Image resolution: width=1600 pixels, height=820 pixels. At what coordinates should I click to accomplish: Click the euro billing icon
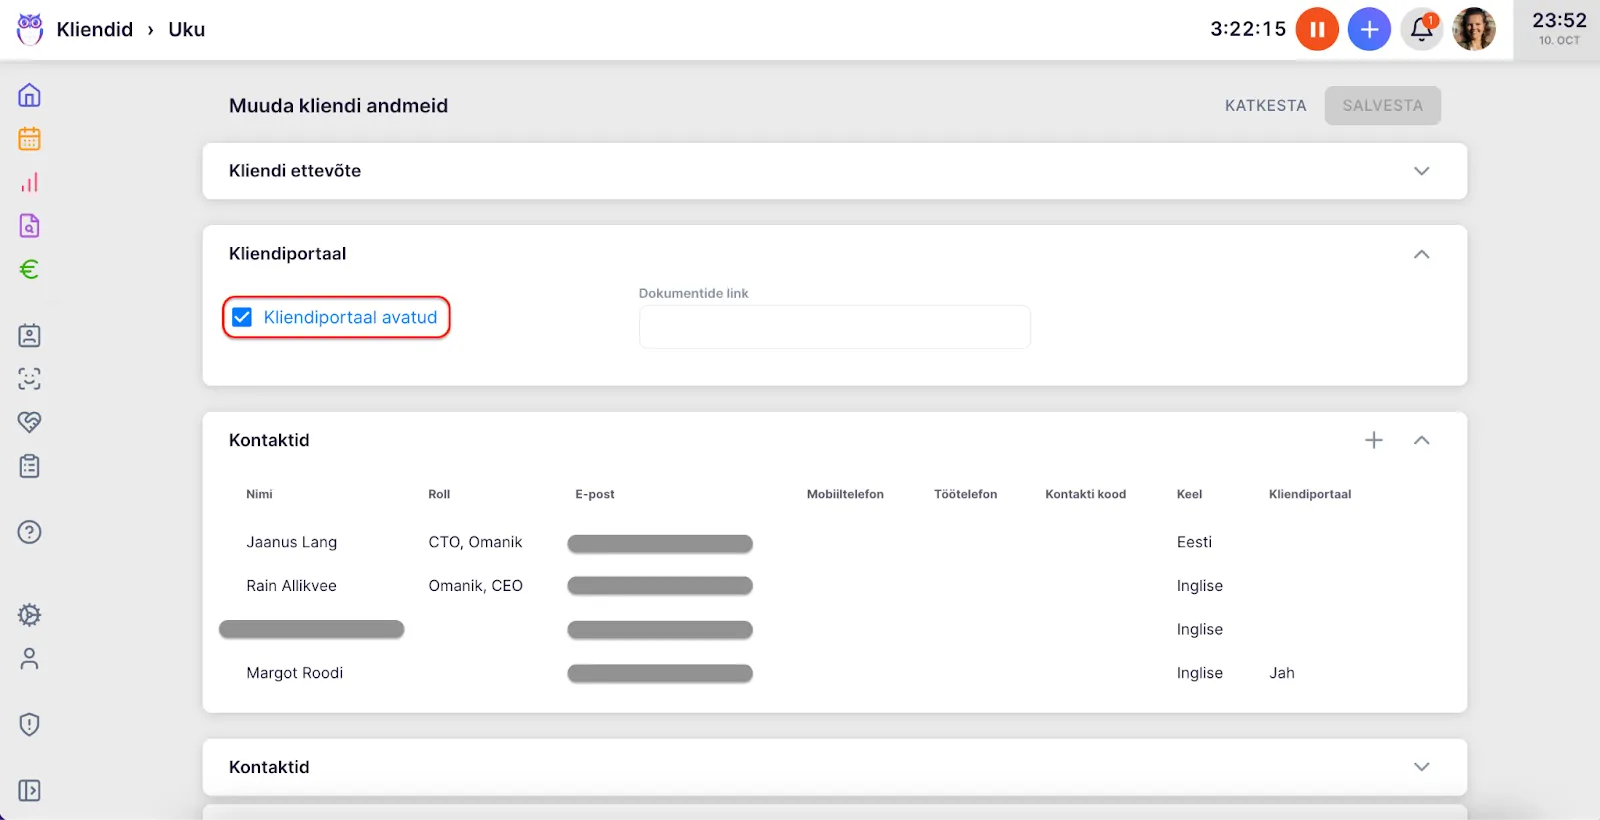[30, 269]
